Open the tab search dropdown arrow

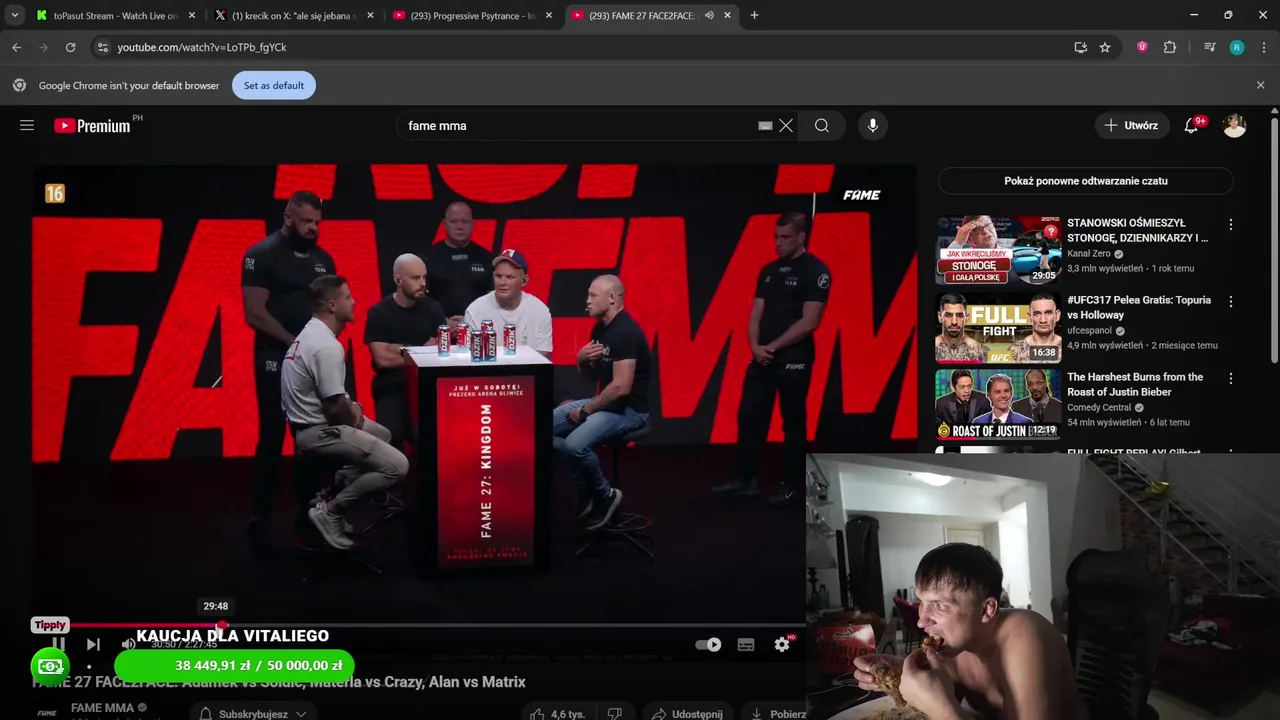coord(14,15)
